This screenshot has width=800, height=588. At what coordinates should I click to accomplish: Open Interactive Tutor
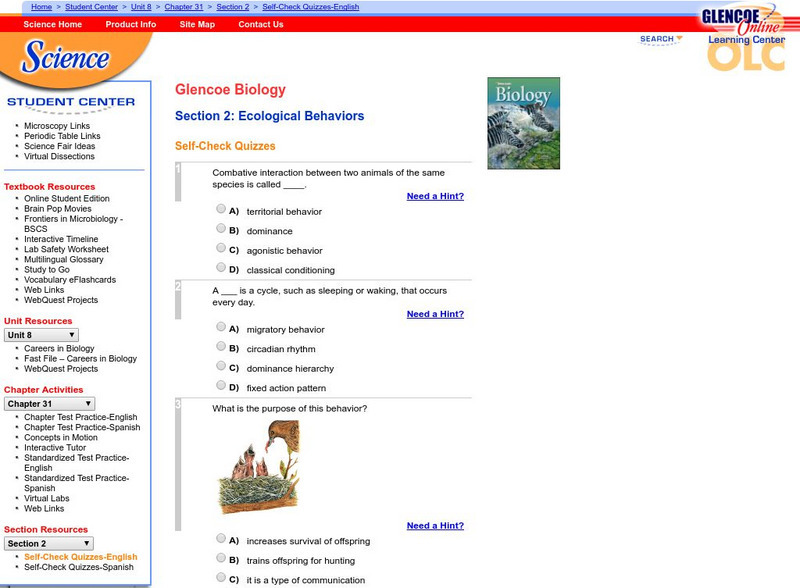point(55,448)
